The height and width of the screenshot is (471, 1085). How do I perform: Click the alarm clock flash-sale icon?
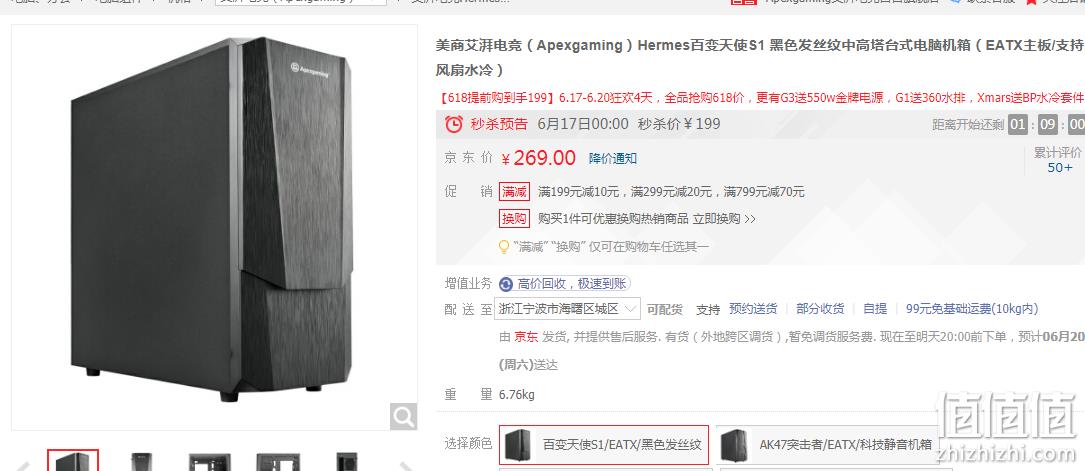tap(453, 124)
